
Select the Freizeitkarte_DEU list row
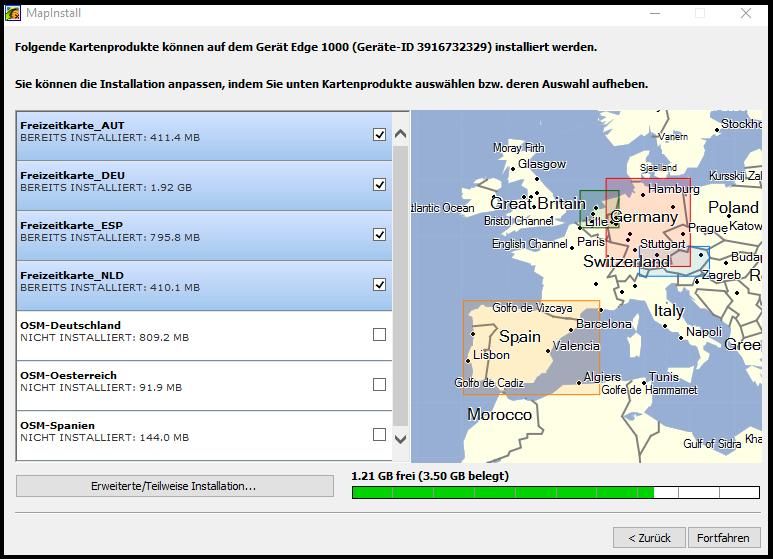point(190,185)
